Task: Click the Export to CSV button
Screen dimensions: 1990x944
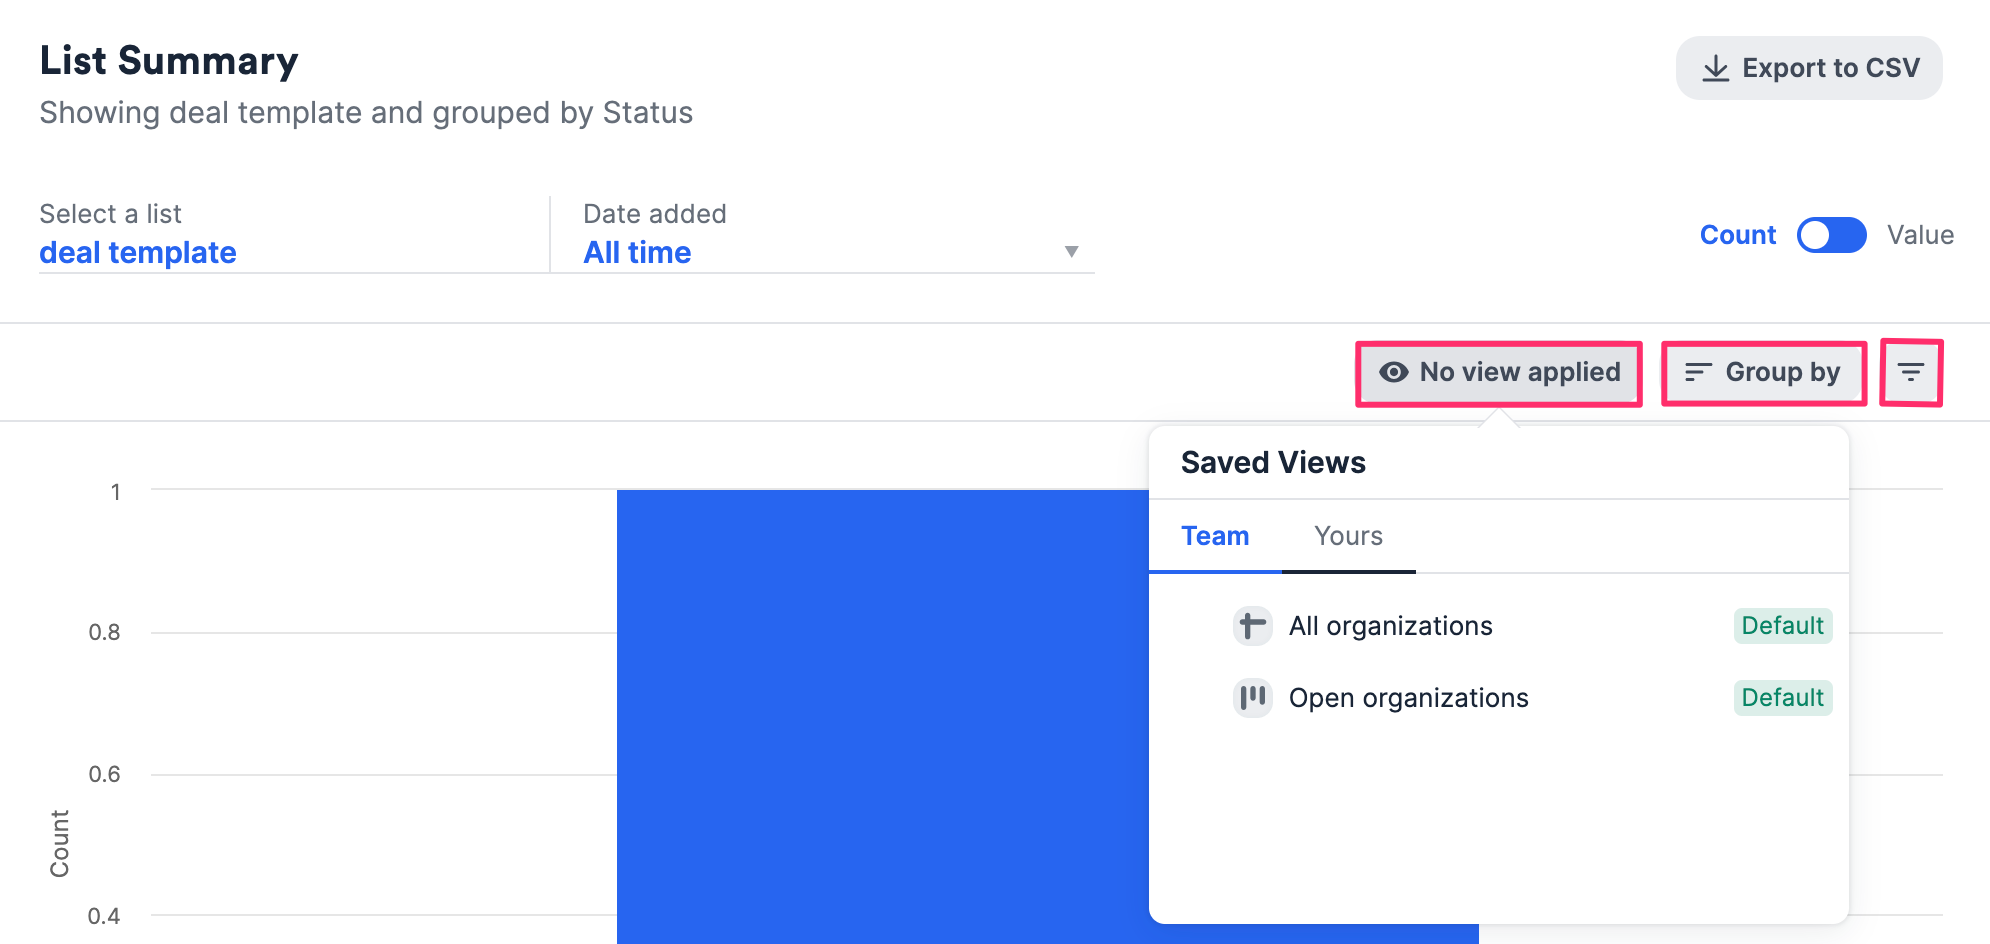Action: 1808,67
